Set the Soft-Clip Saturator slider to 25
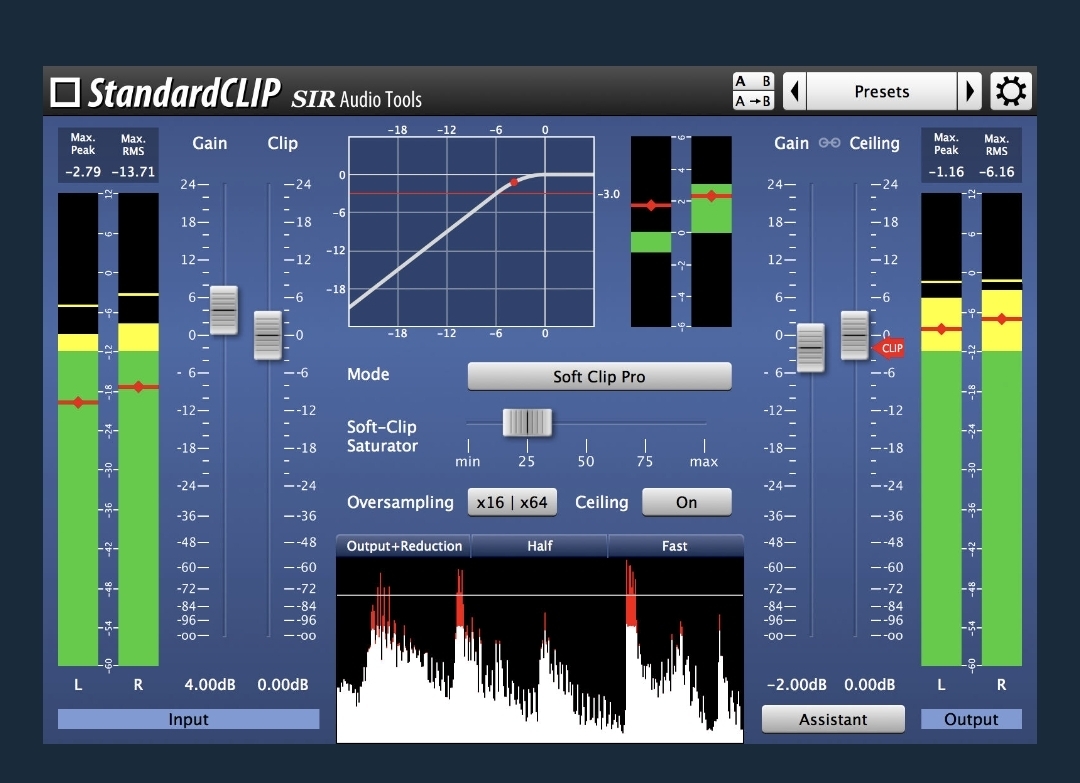Viewport: 1080px width, 783px height. (527, 424)
